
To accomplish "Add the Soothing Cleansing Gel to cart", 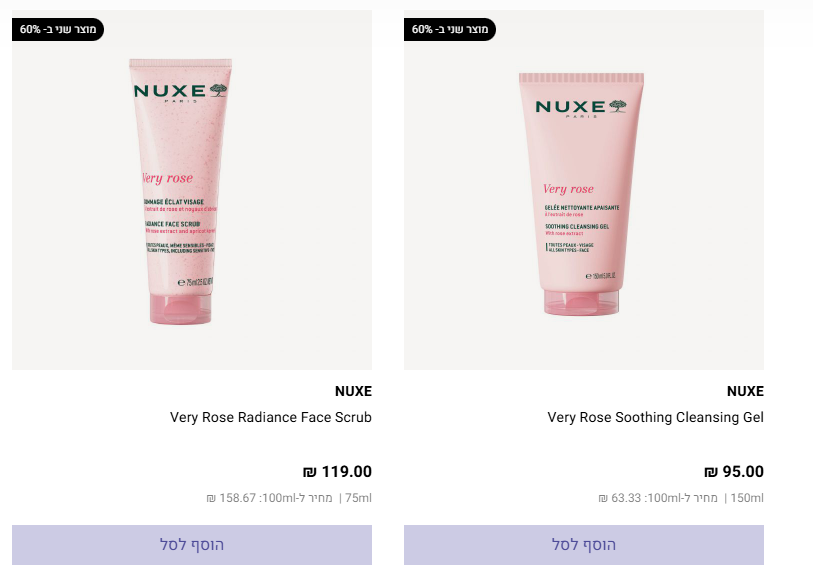I will tap(584, 545).
